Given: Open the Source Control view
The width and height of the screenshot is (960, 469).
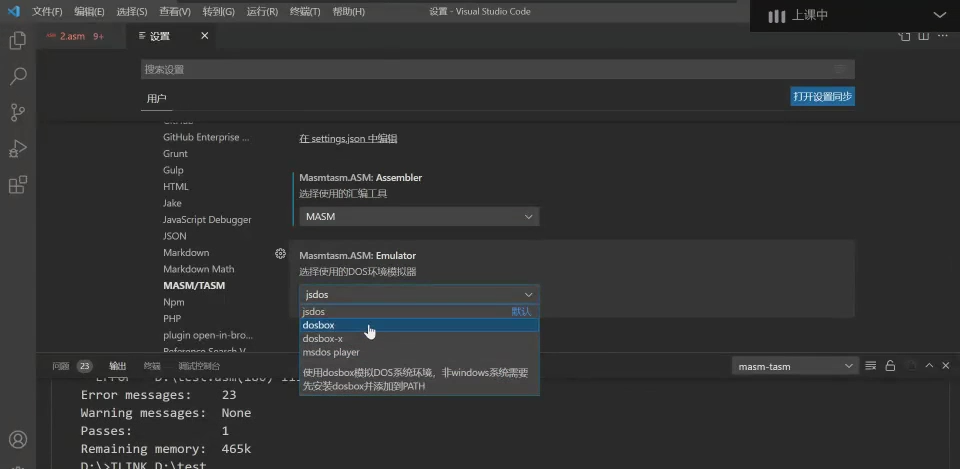Looking at the screenshot, I should (17, 112).
